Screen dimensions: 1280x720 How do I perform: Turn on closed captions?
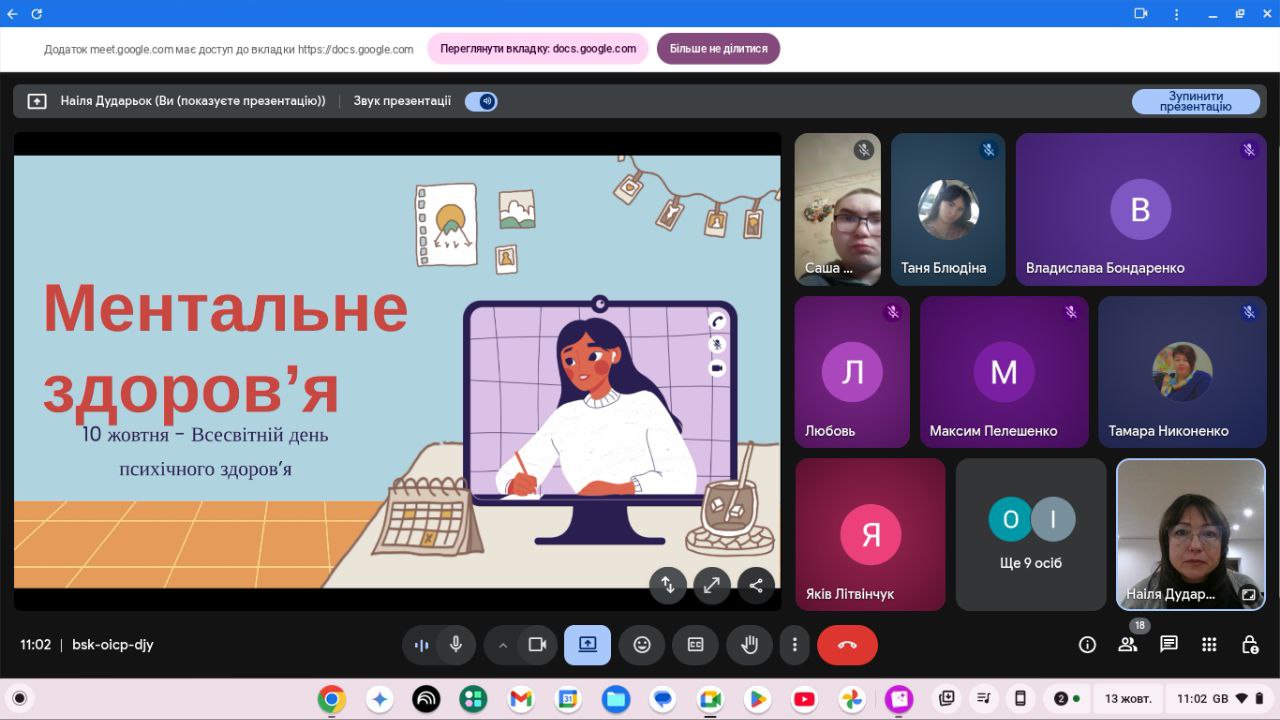[695, 645]
